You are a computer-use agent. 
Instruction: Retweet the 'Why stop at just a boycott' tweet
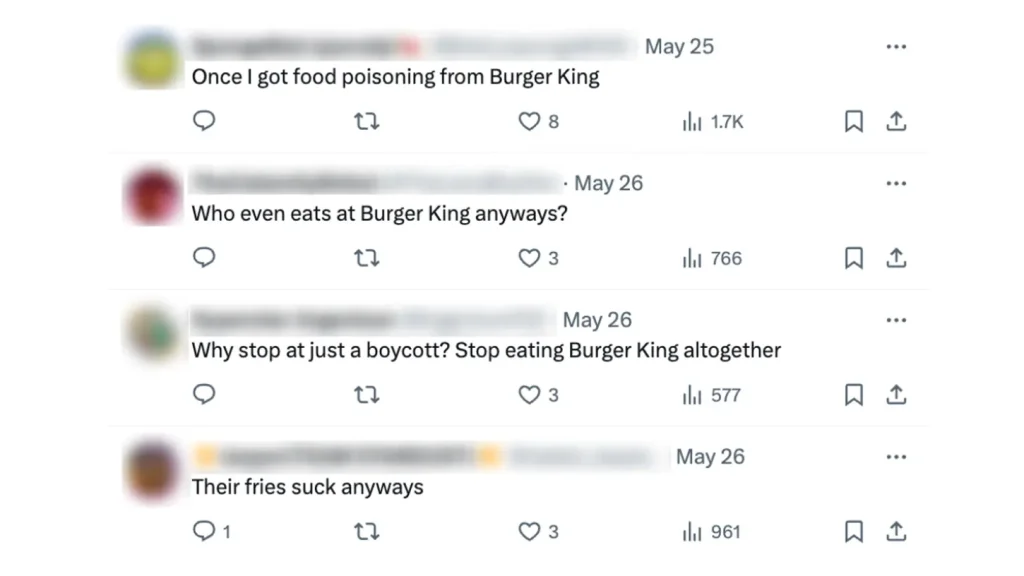click(367, 395)
